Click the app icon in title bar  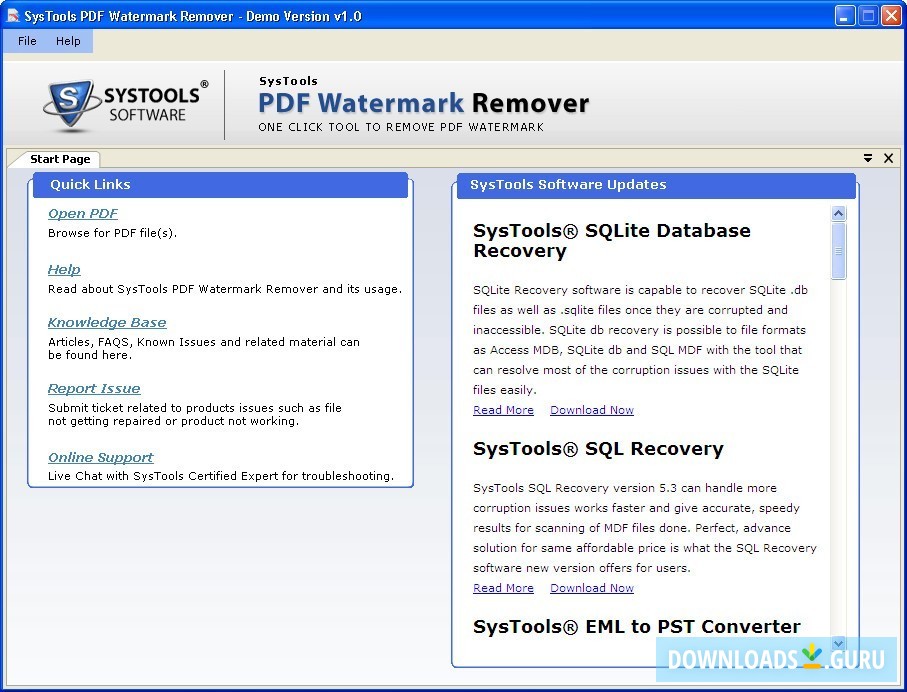(x=12, y=16)
